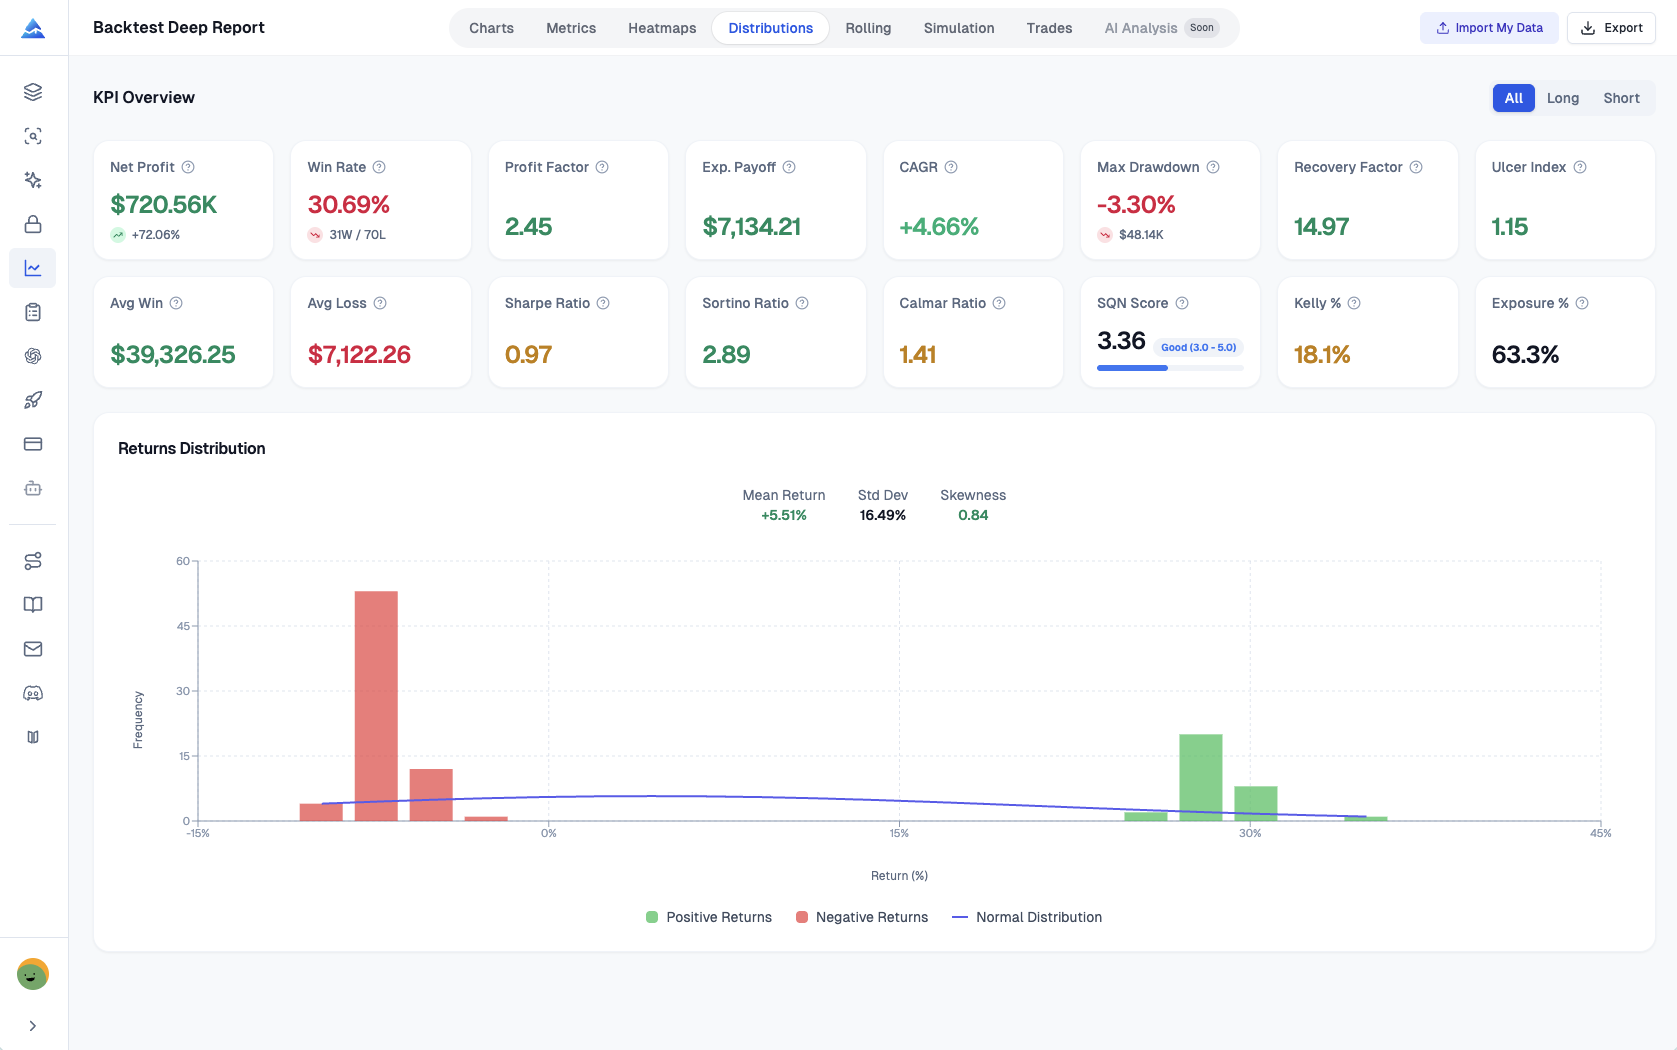The image size is (1677, 1050).
Task: Switch to the Heatmaps tab
Action: [661, 28]
